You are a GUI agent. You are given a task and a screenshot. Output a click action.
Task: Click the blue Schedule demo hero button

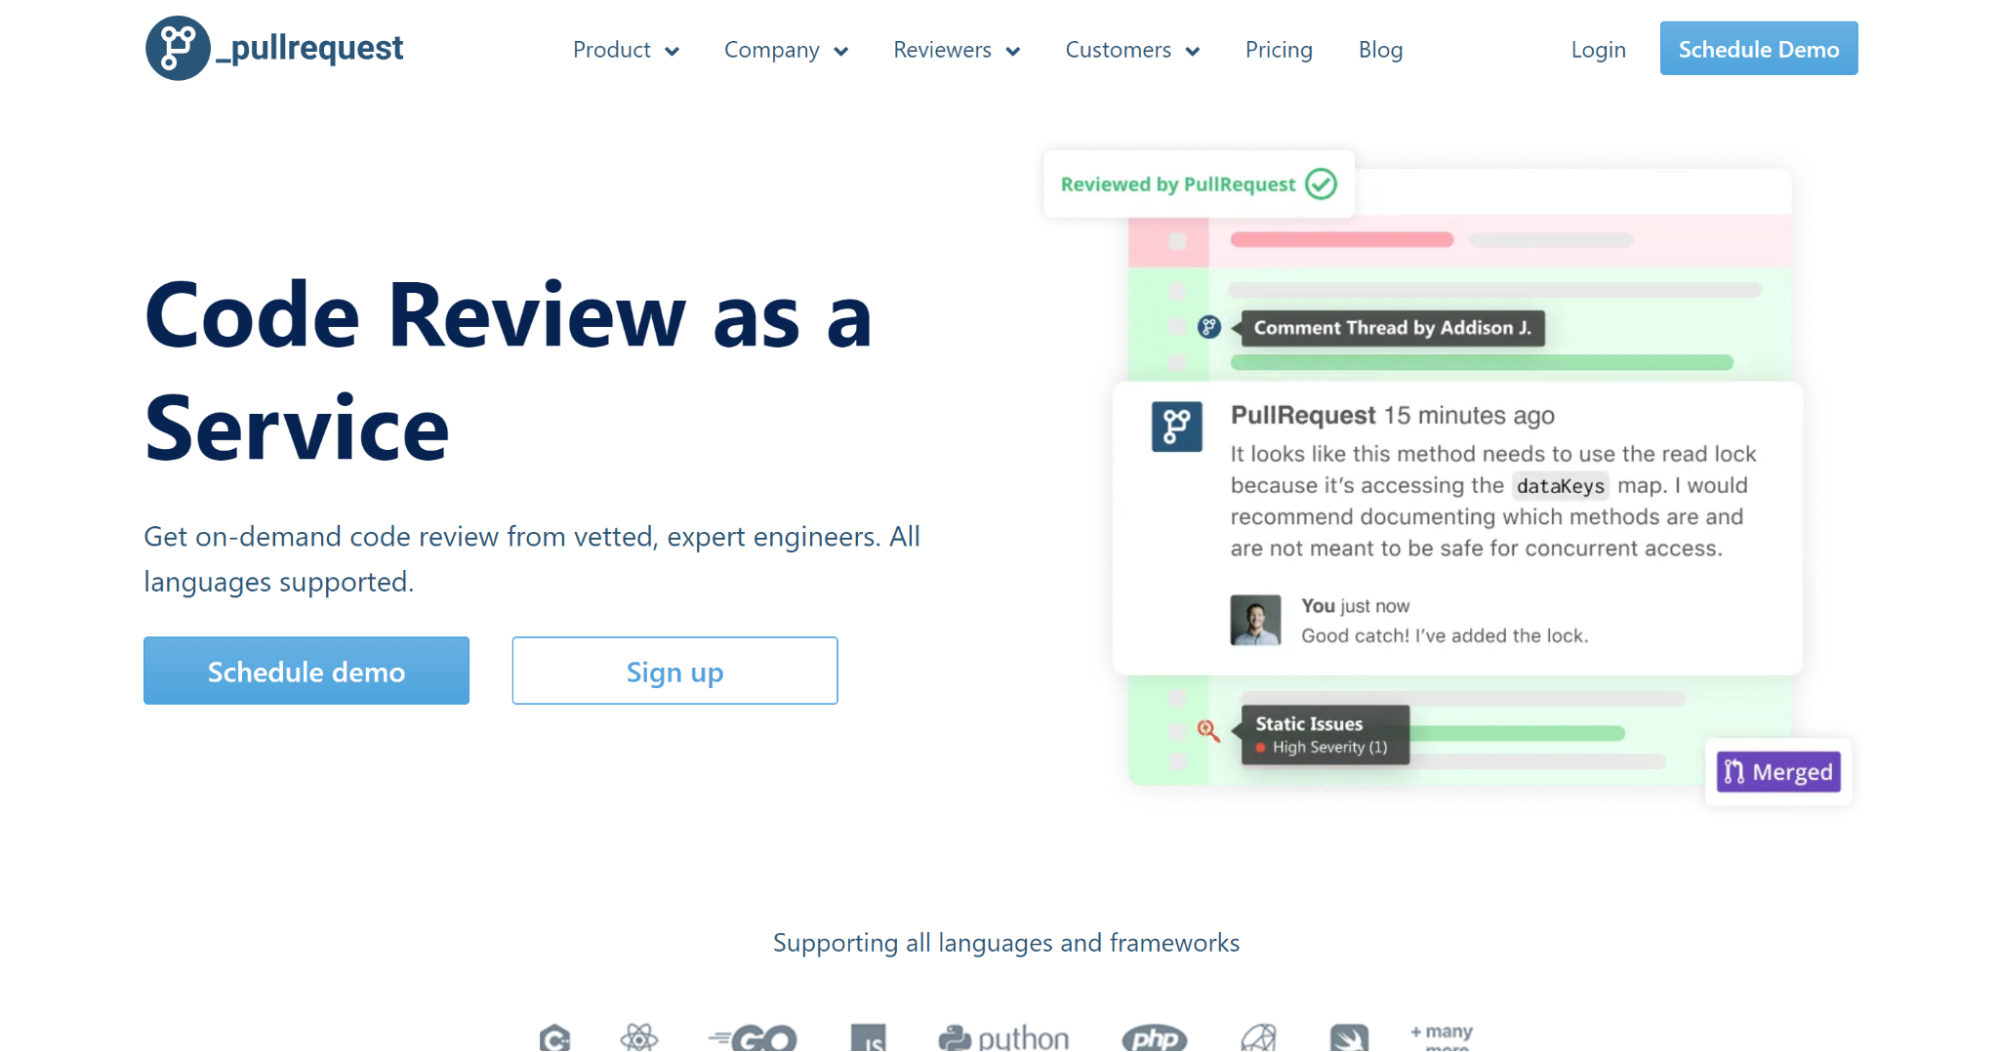click(306, 671)
